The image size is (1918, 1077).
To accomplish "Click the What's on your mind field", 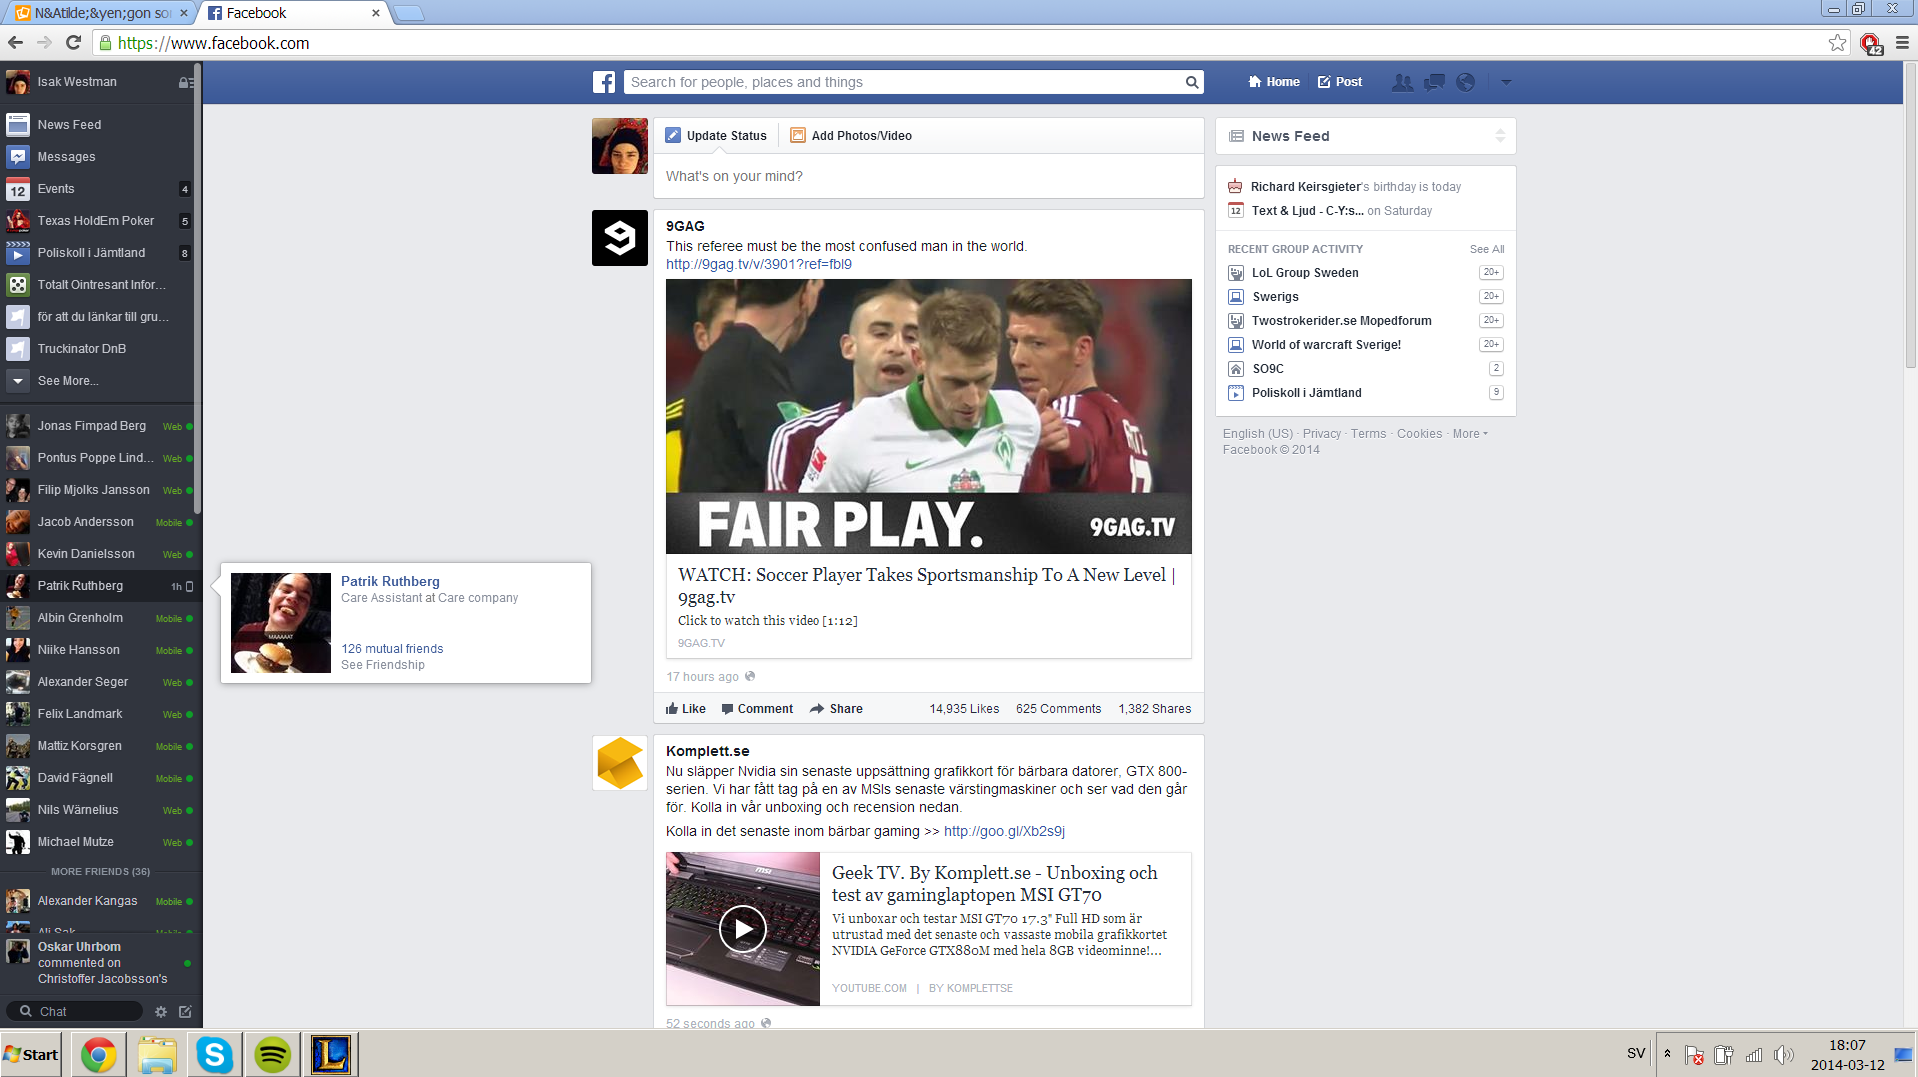I will [x=929, y=177].
